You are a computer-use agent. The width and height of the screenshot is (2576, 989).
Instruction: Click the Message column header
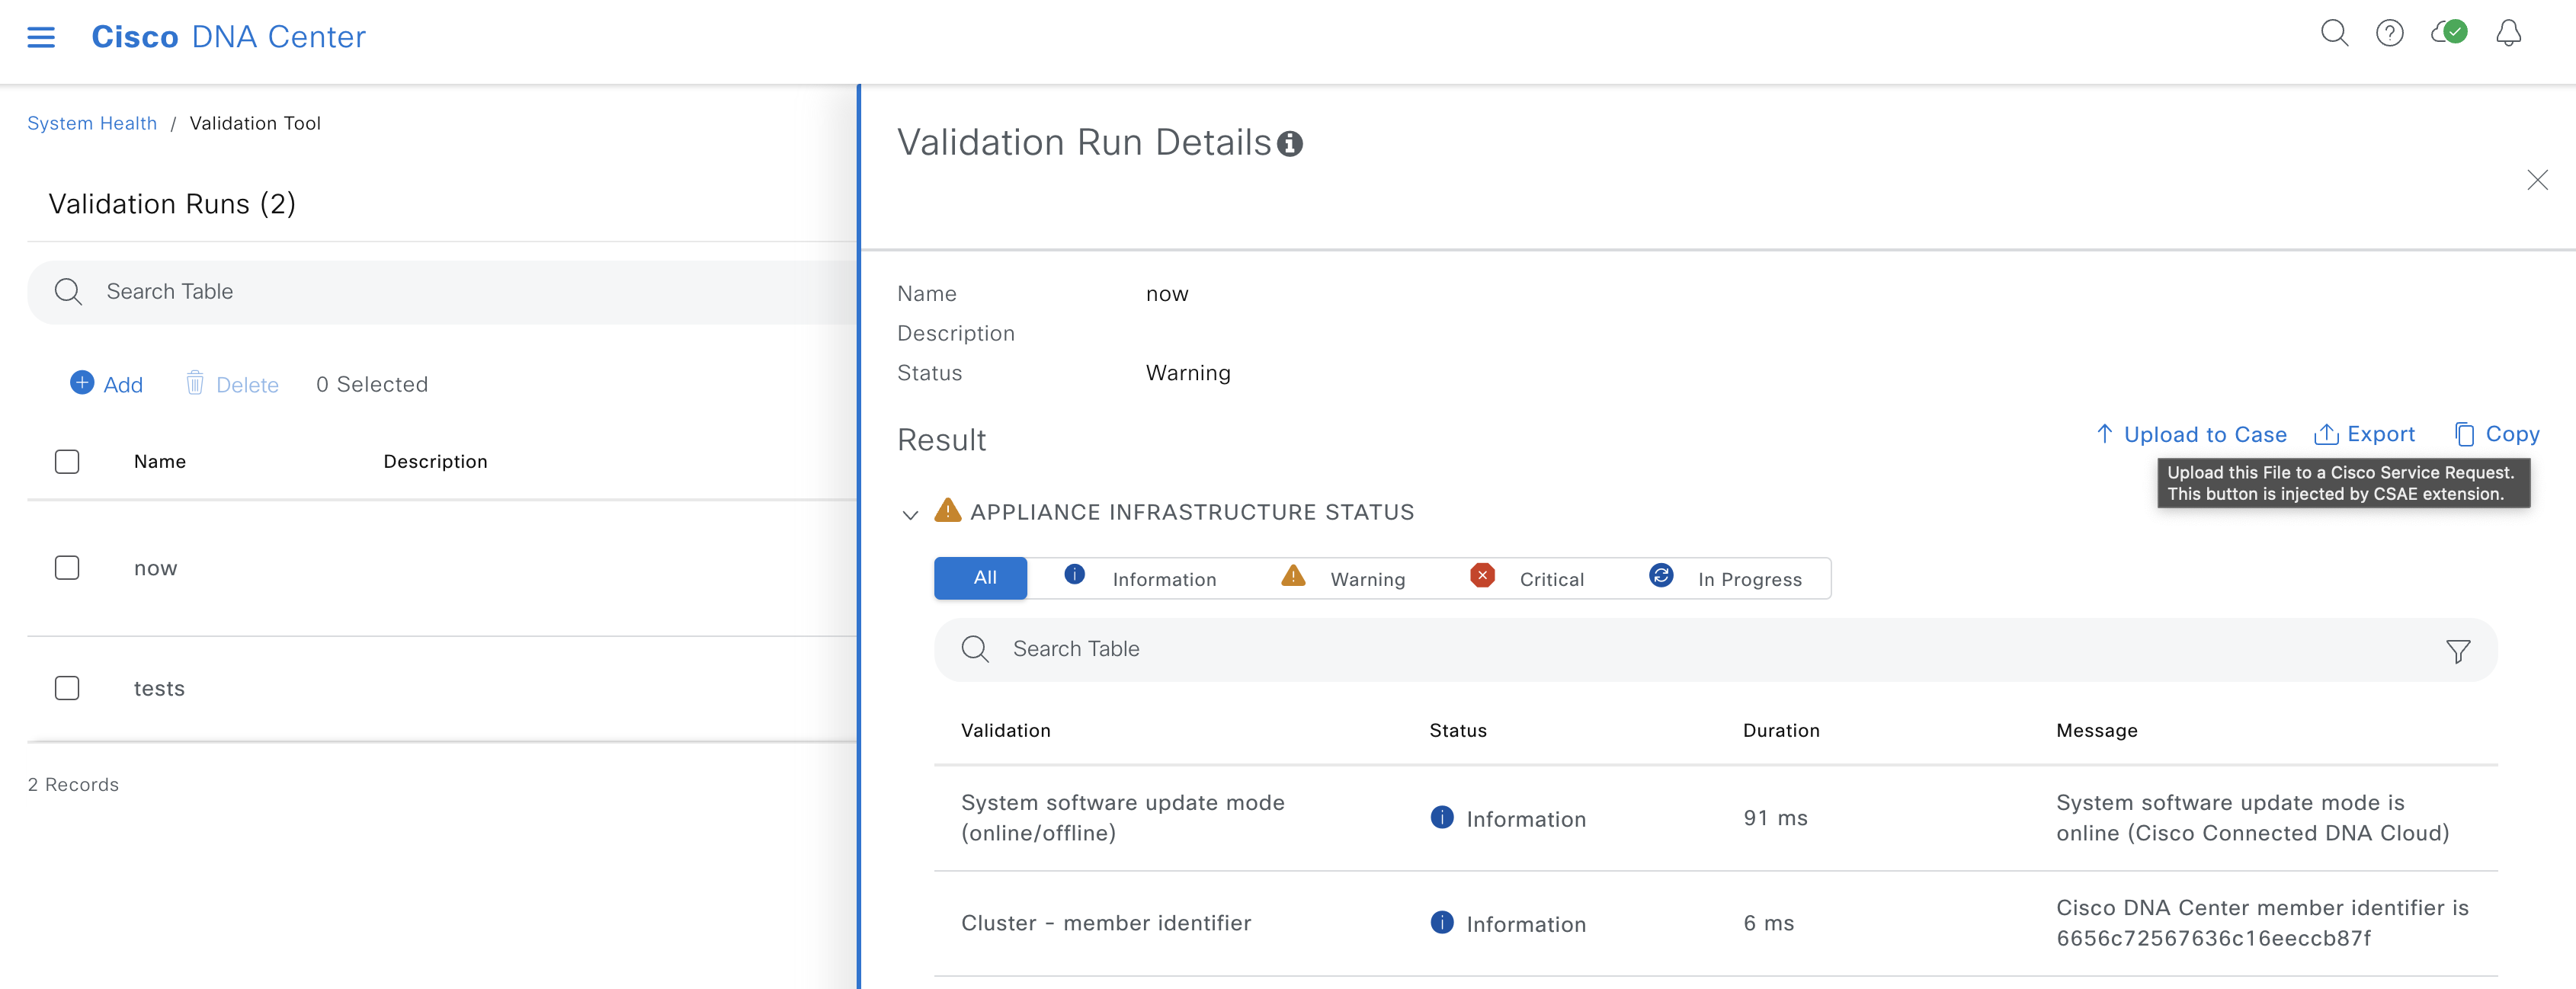point(2096,730)
